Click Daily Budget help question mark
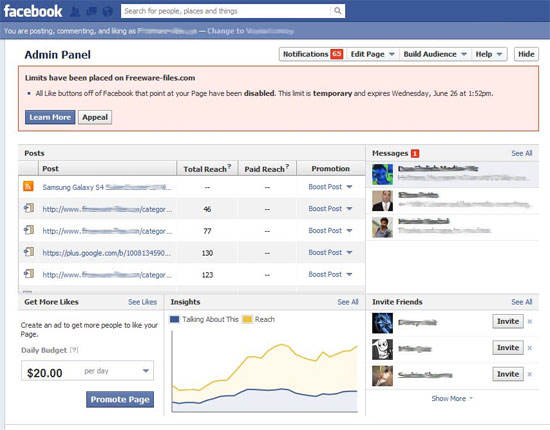Screen dimensions: 550x430 tap(74, 350)
